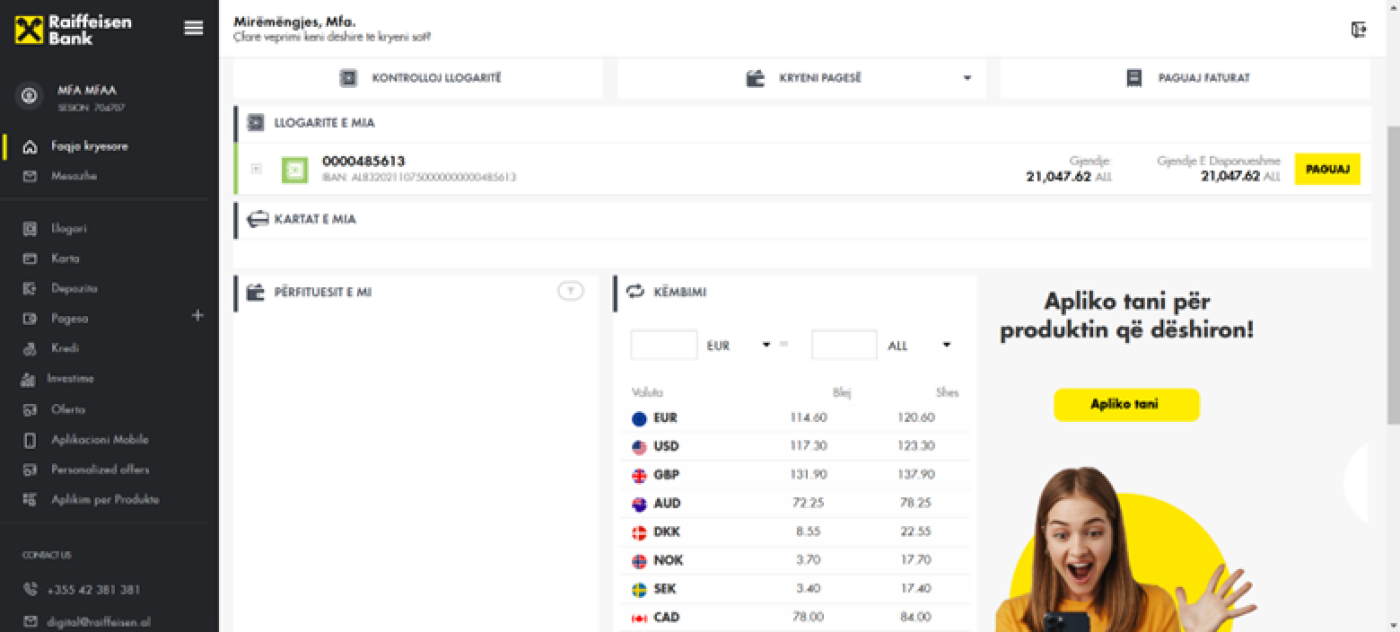Screen dimensions: 1400x632
Task: Click the source amount field before EUR
Action: click(664, 345)
